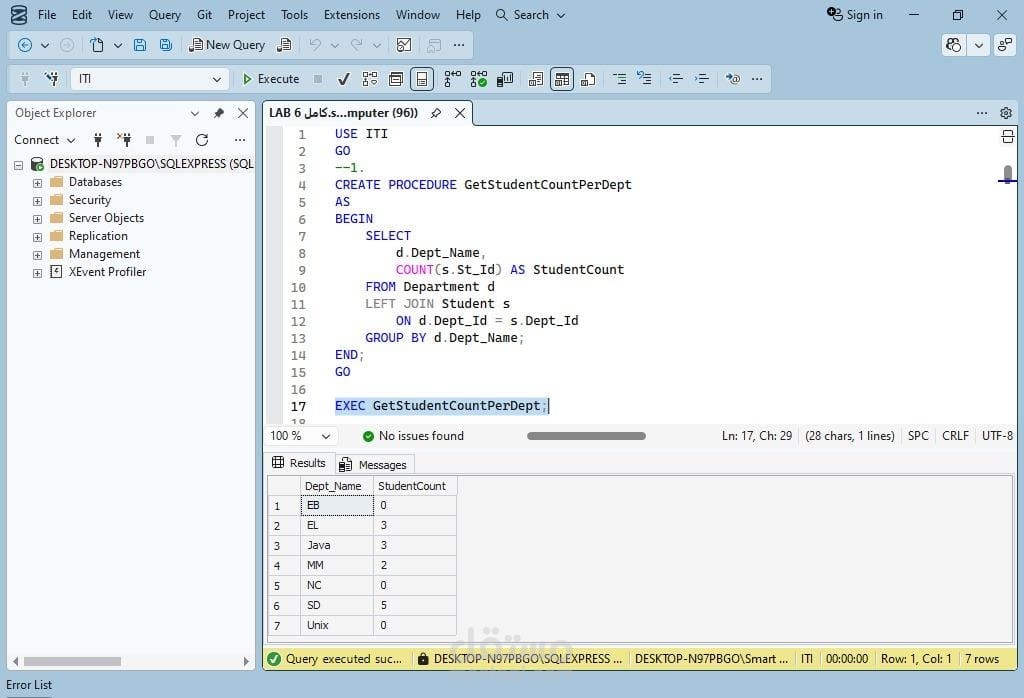Open the Extensions menu
The image size is (1024, 698).
(x=351, y=14)
